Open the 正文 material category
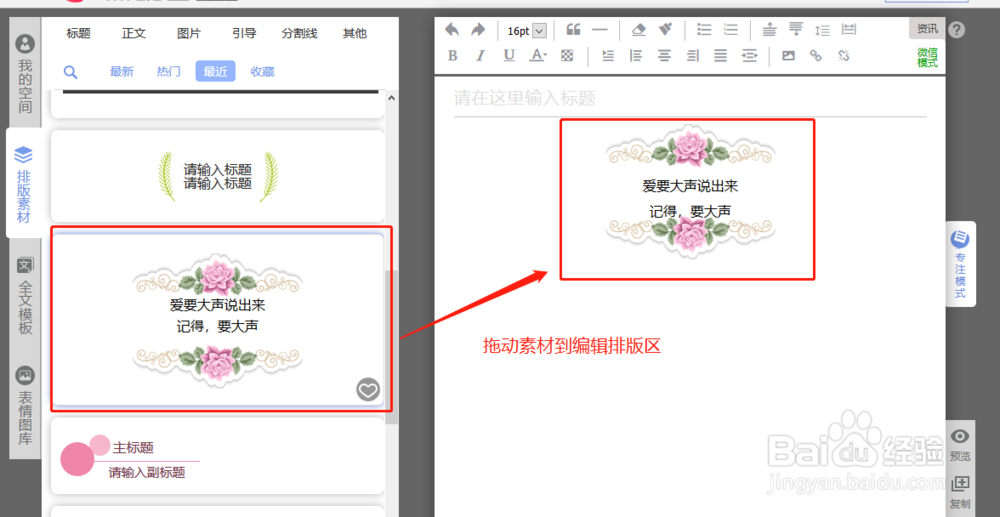Viewport: 1000px width, 517px height. [134, 34]
